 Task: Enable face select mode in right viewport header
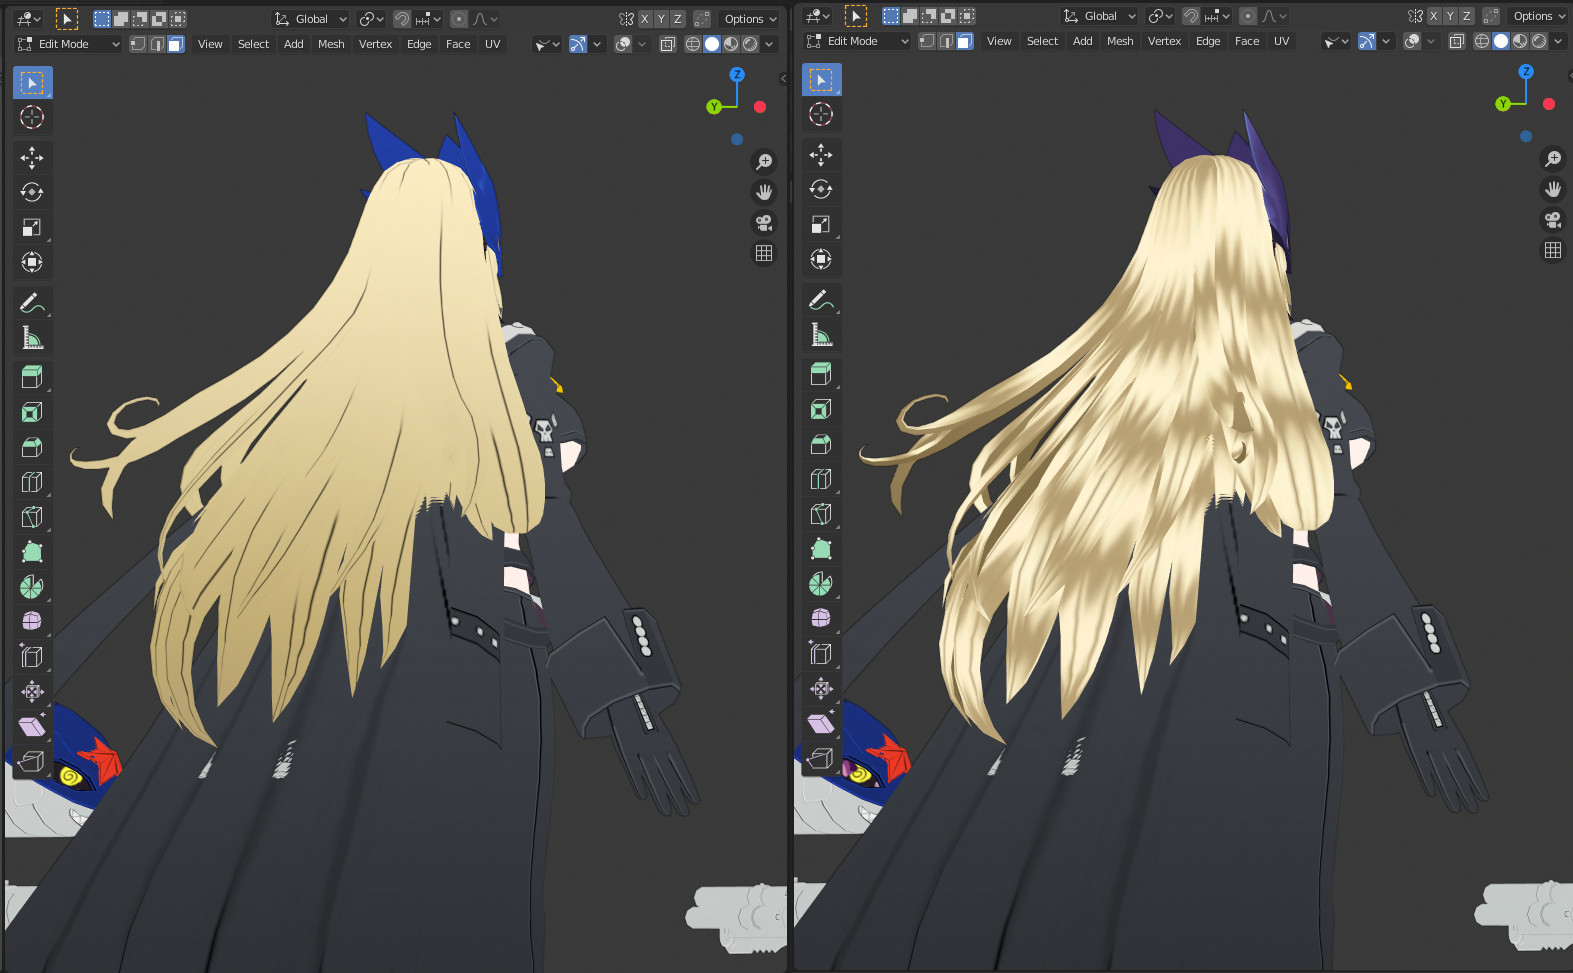[964, 41]
